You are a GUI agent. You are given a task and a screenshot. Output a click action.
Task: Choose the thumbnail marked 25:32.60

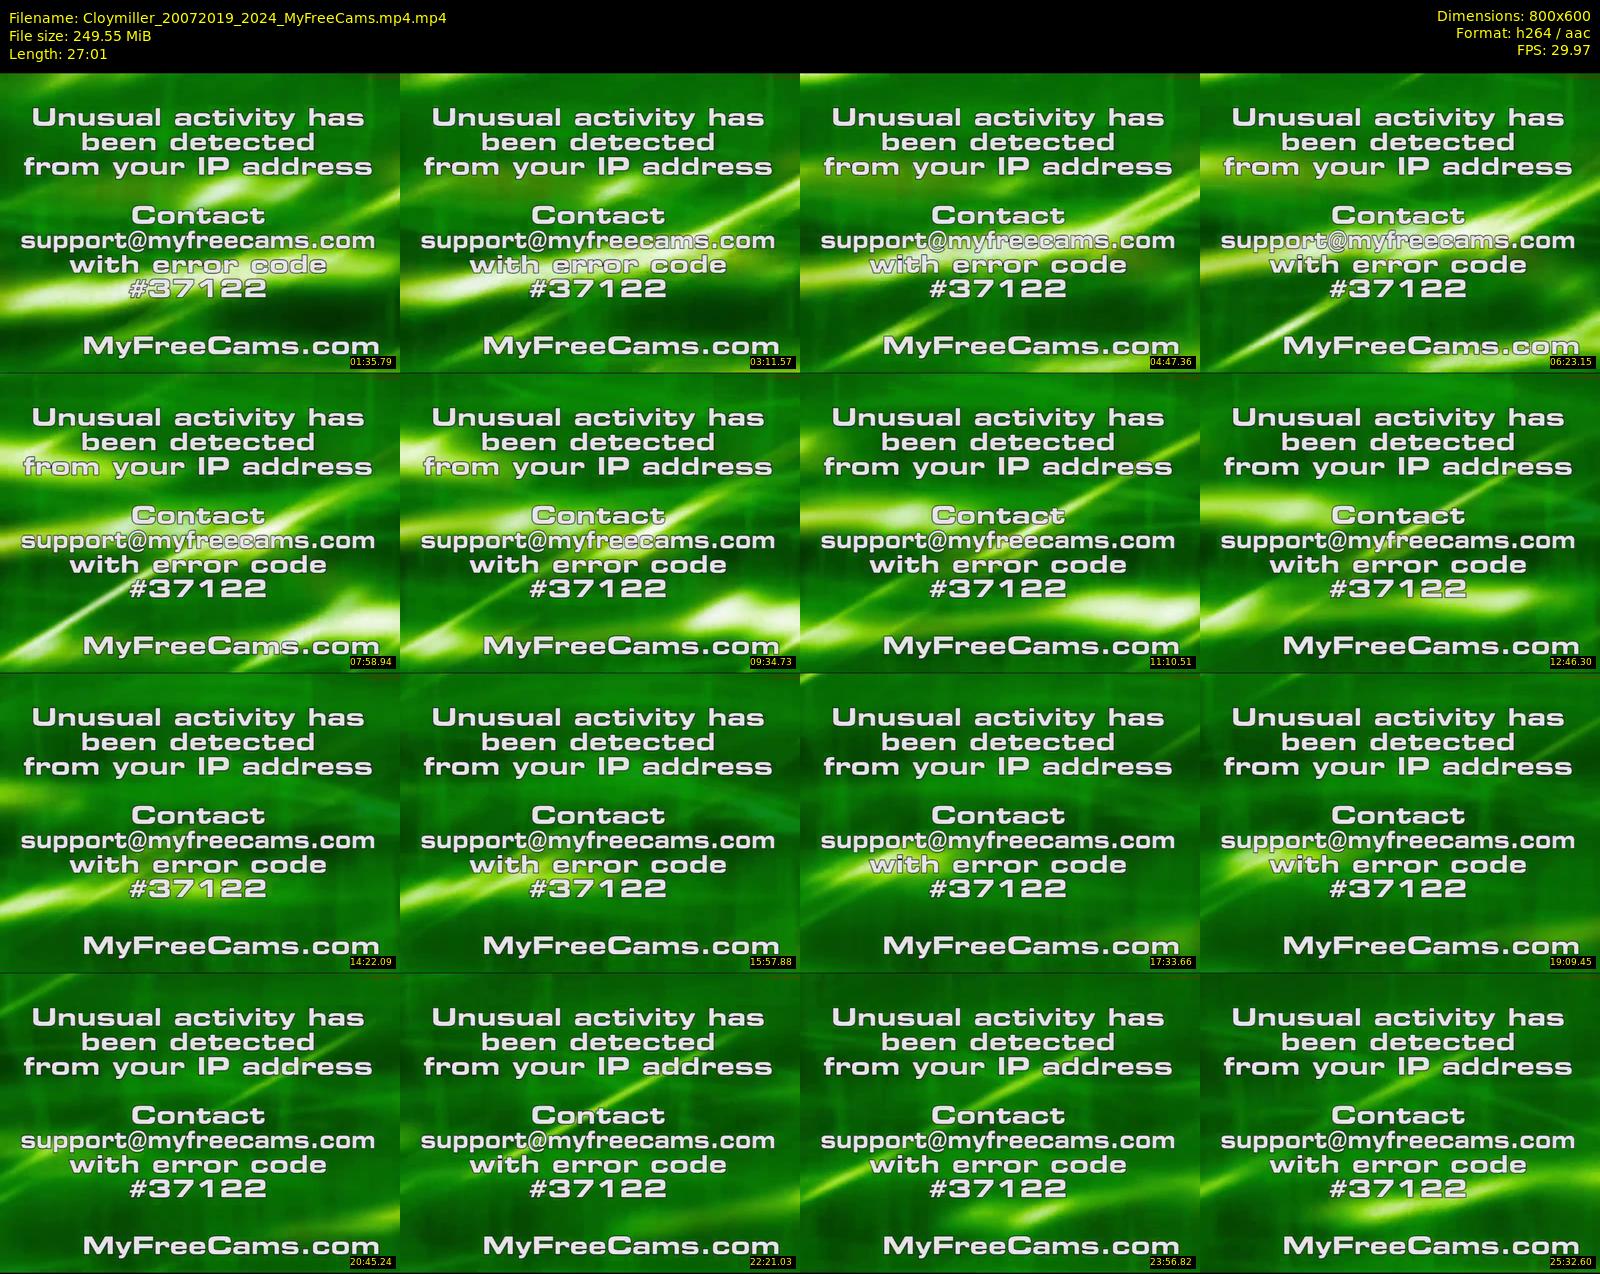pyautogui.click(x=1400, y=1122)
